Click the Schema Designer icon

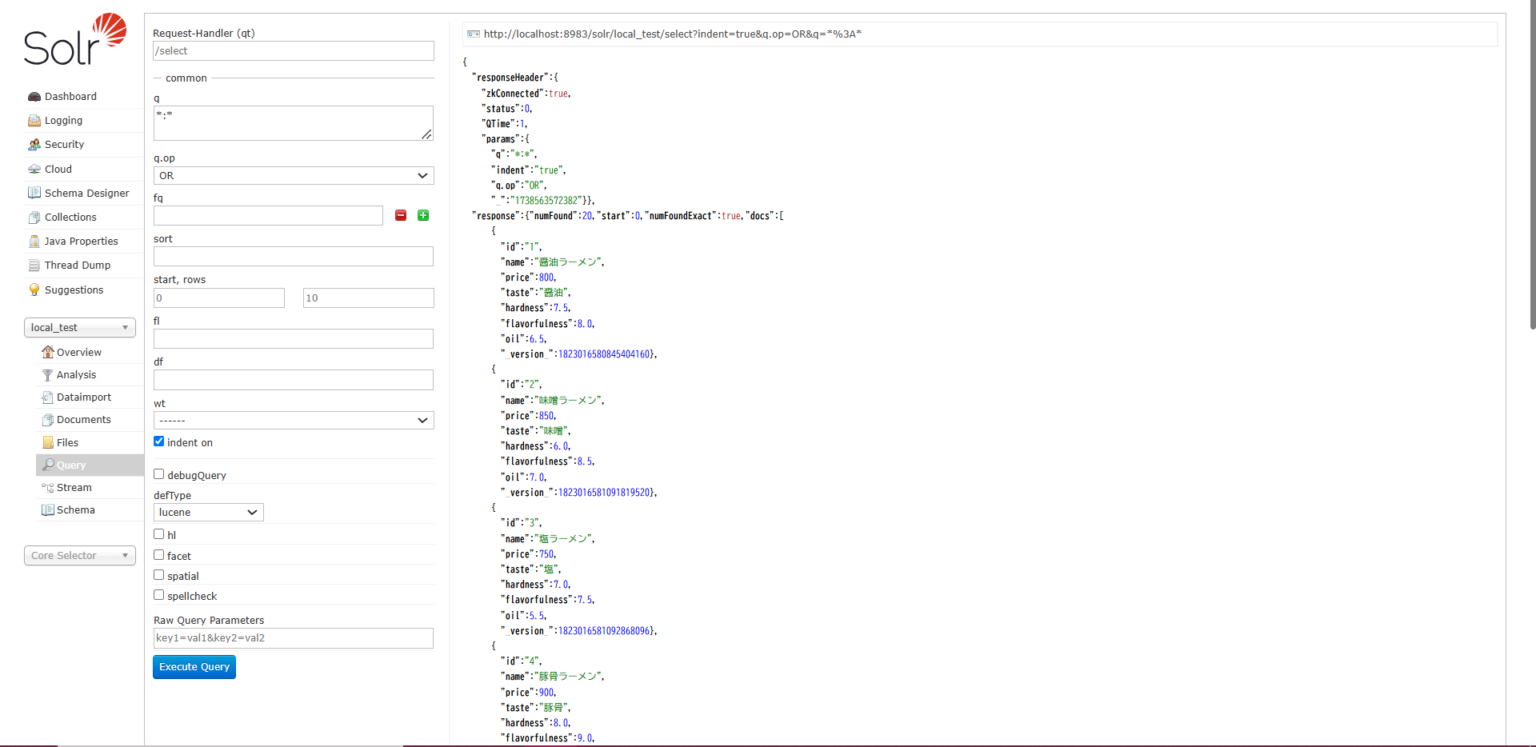34,193
